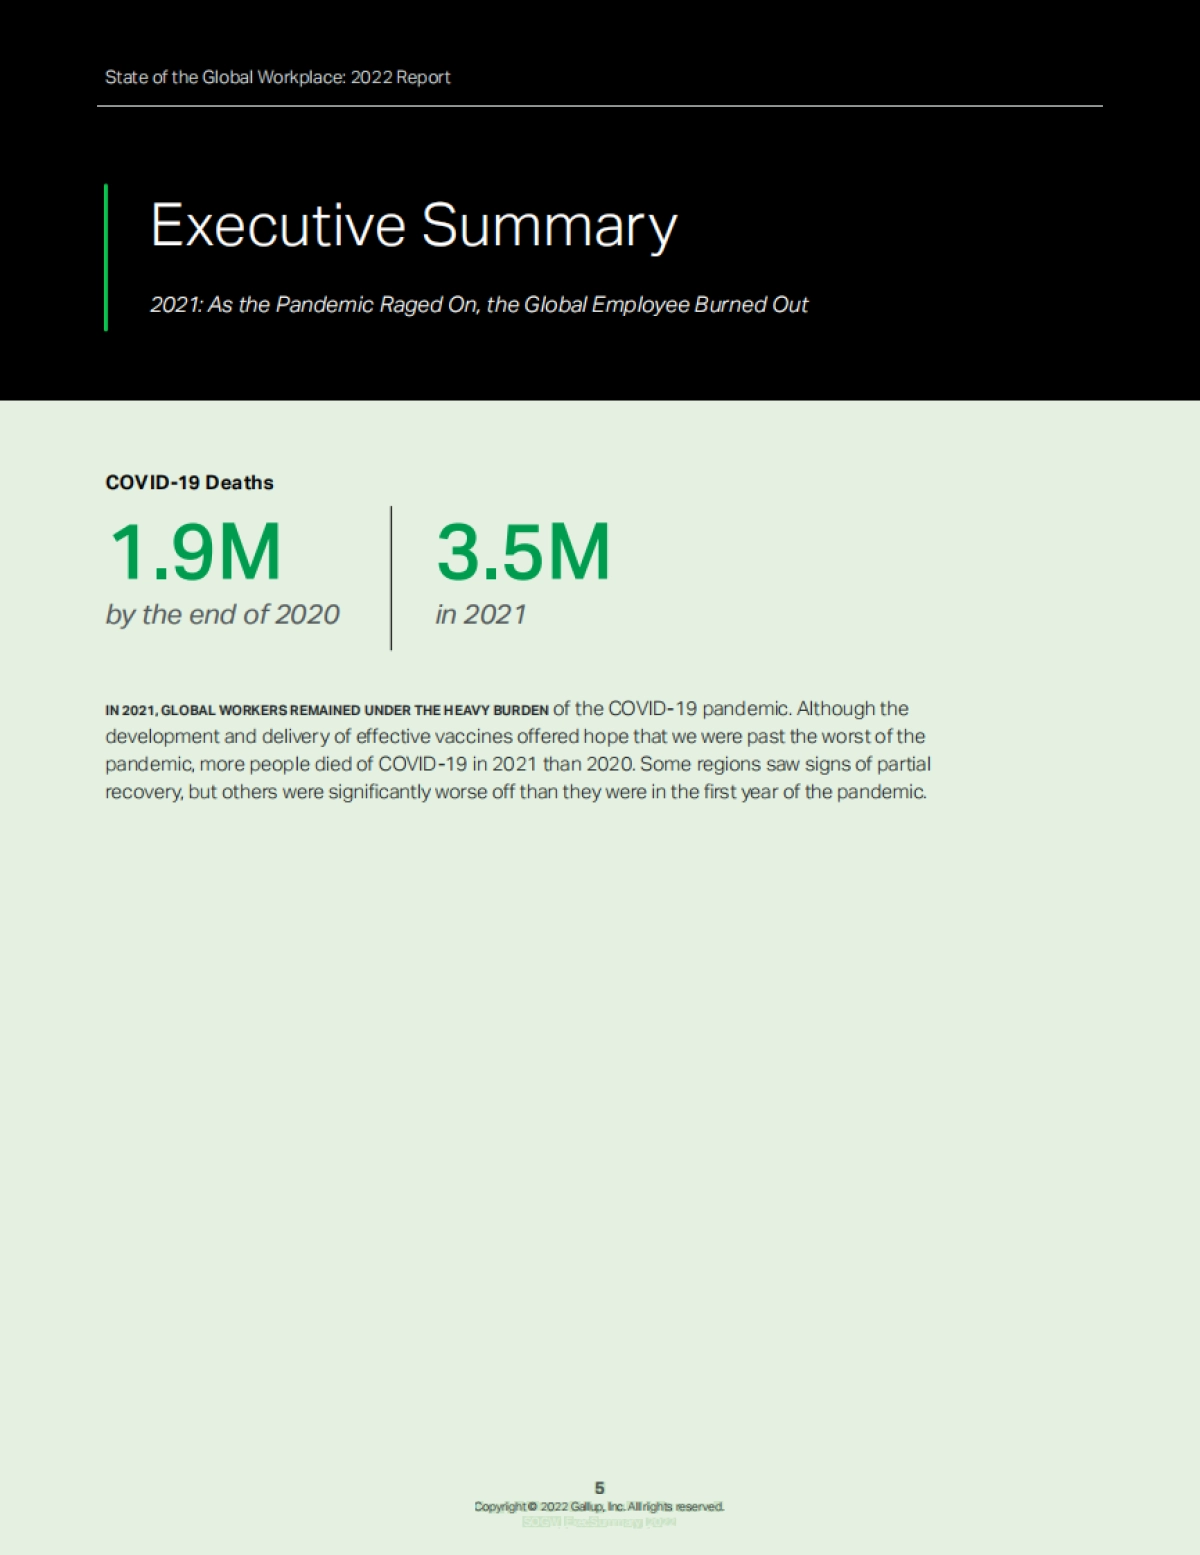Click the Gallup copyright notice
Viewport: 1200px width, 1555px height.
pos(599,1506)
